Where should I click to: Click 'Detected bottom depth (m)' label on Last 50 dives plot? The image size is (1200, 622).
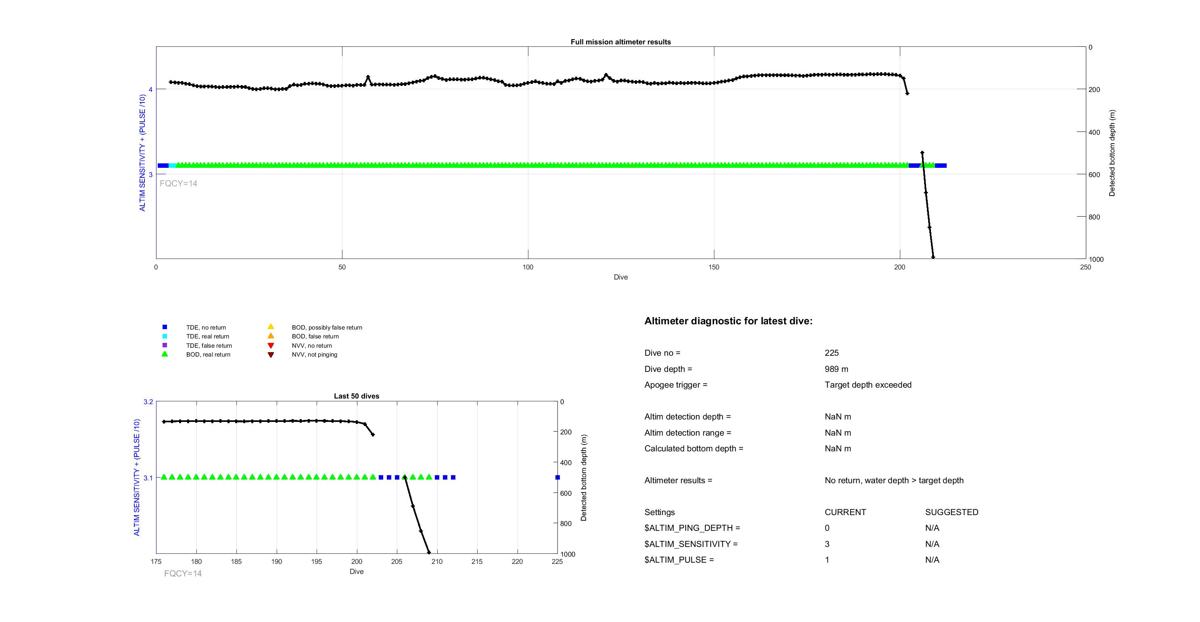click(x=583, y=478)
